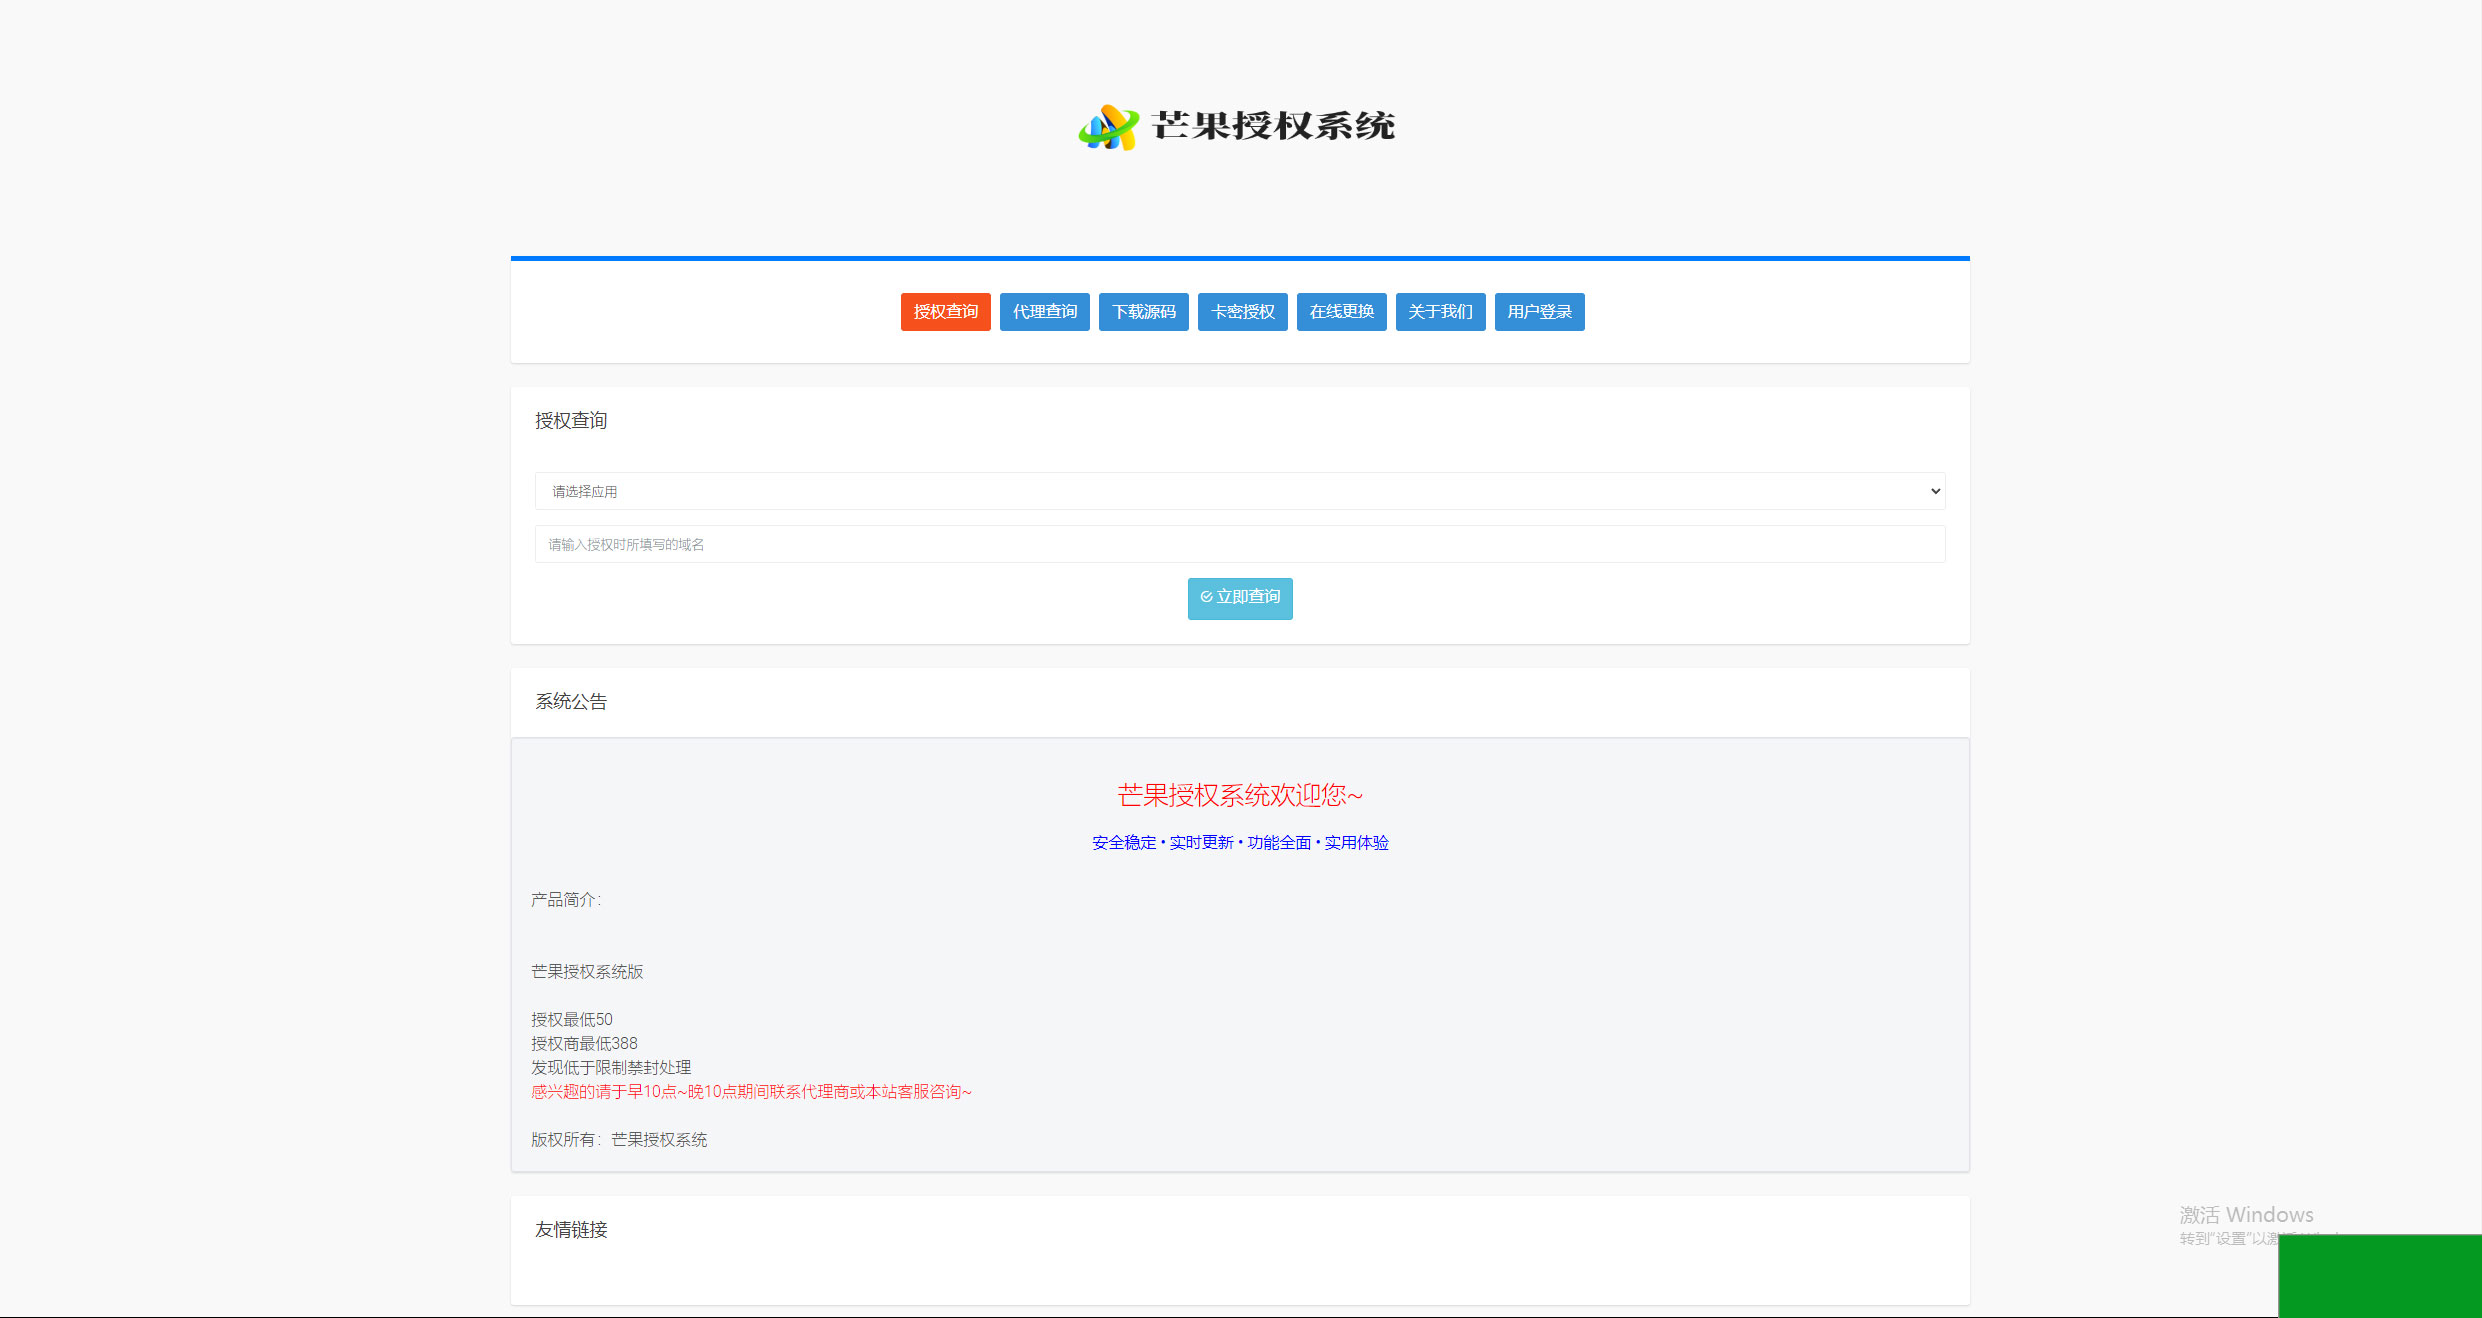This screenshot has height=1318, width=2482.
Task: Open the 关于我们 page
Action: click(1440, 312)
